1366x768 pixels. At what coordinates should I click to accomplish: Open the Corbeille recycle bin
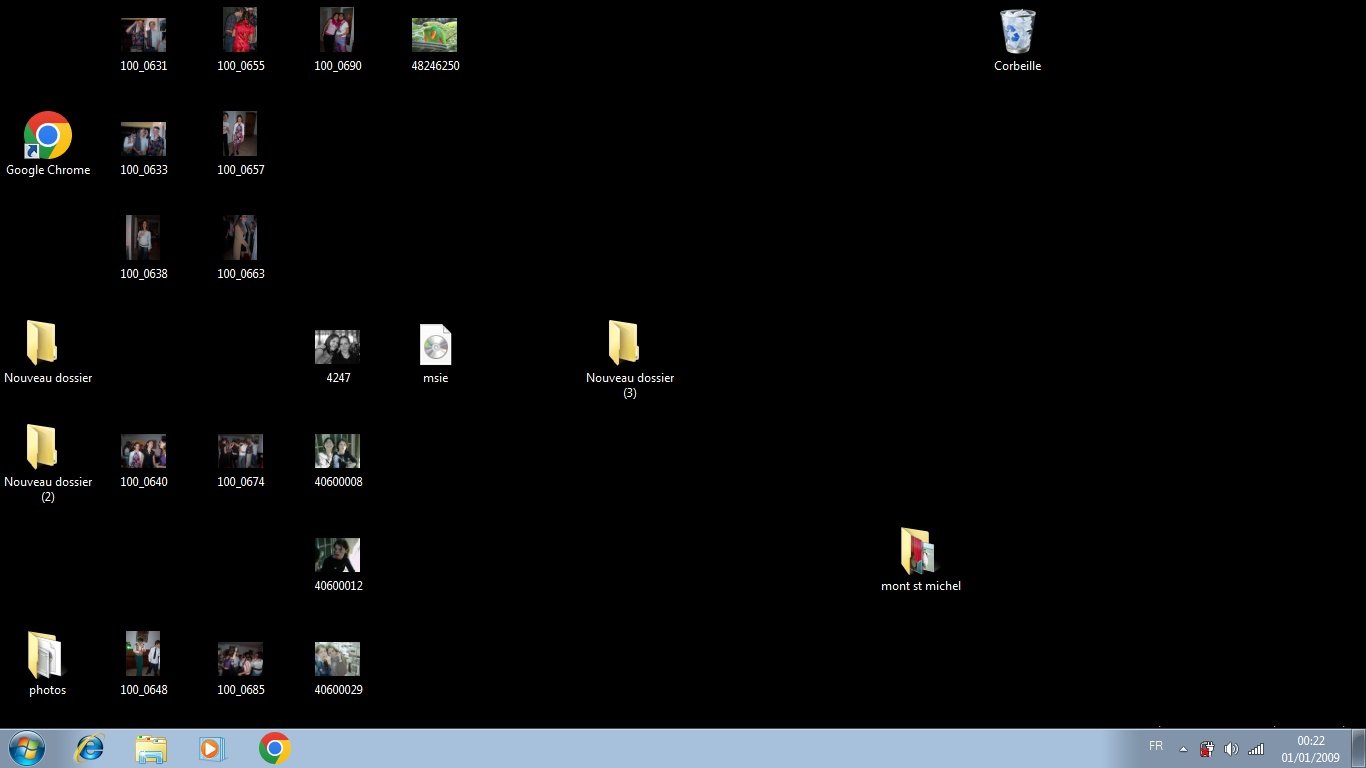point(1017,30)
